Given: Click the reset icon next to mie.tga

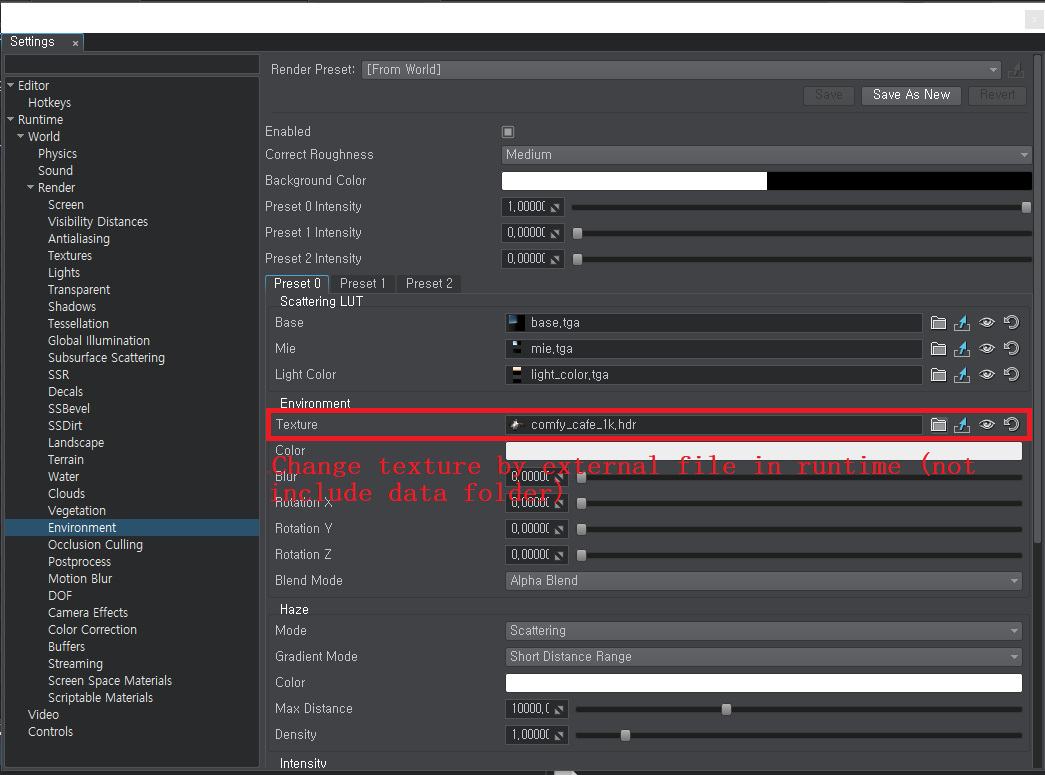Looking at the screenshot, I should [1009, 348].
